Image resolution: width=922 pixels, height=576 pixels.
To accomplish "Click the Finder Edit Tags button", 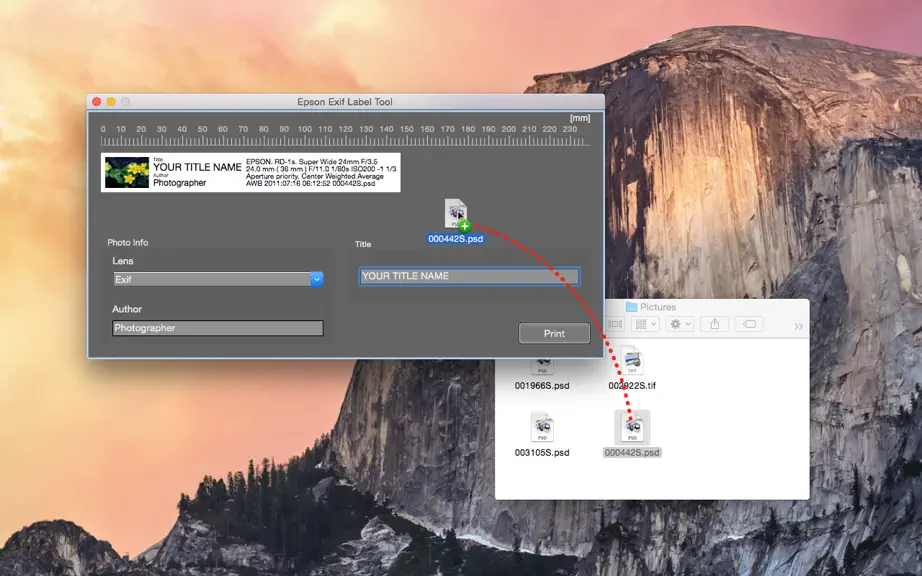I will click(749, 324).
